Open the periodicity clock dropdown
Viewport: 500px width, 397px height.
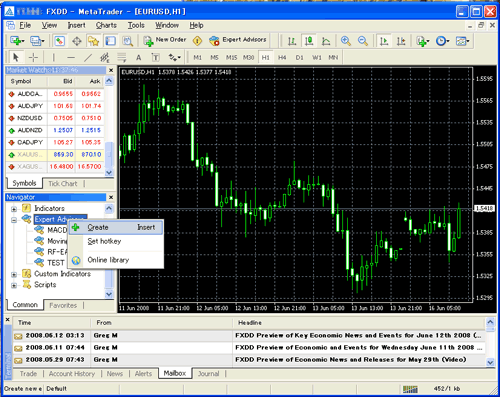tap(443, 41)
